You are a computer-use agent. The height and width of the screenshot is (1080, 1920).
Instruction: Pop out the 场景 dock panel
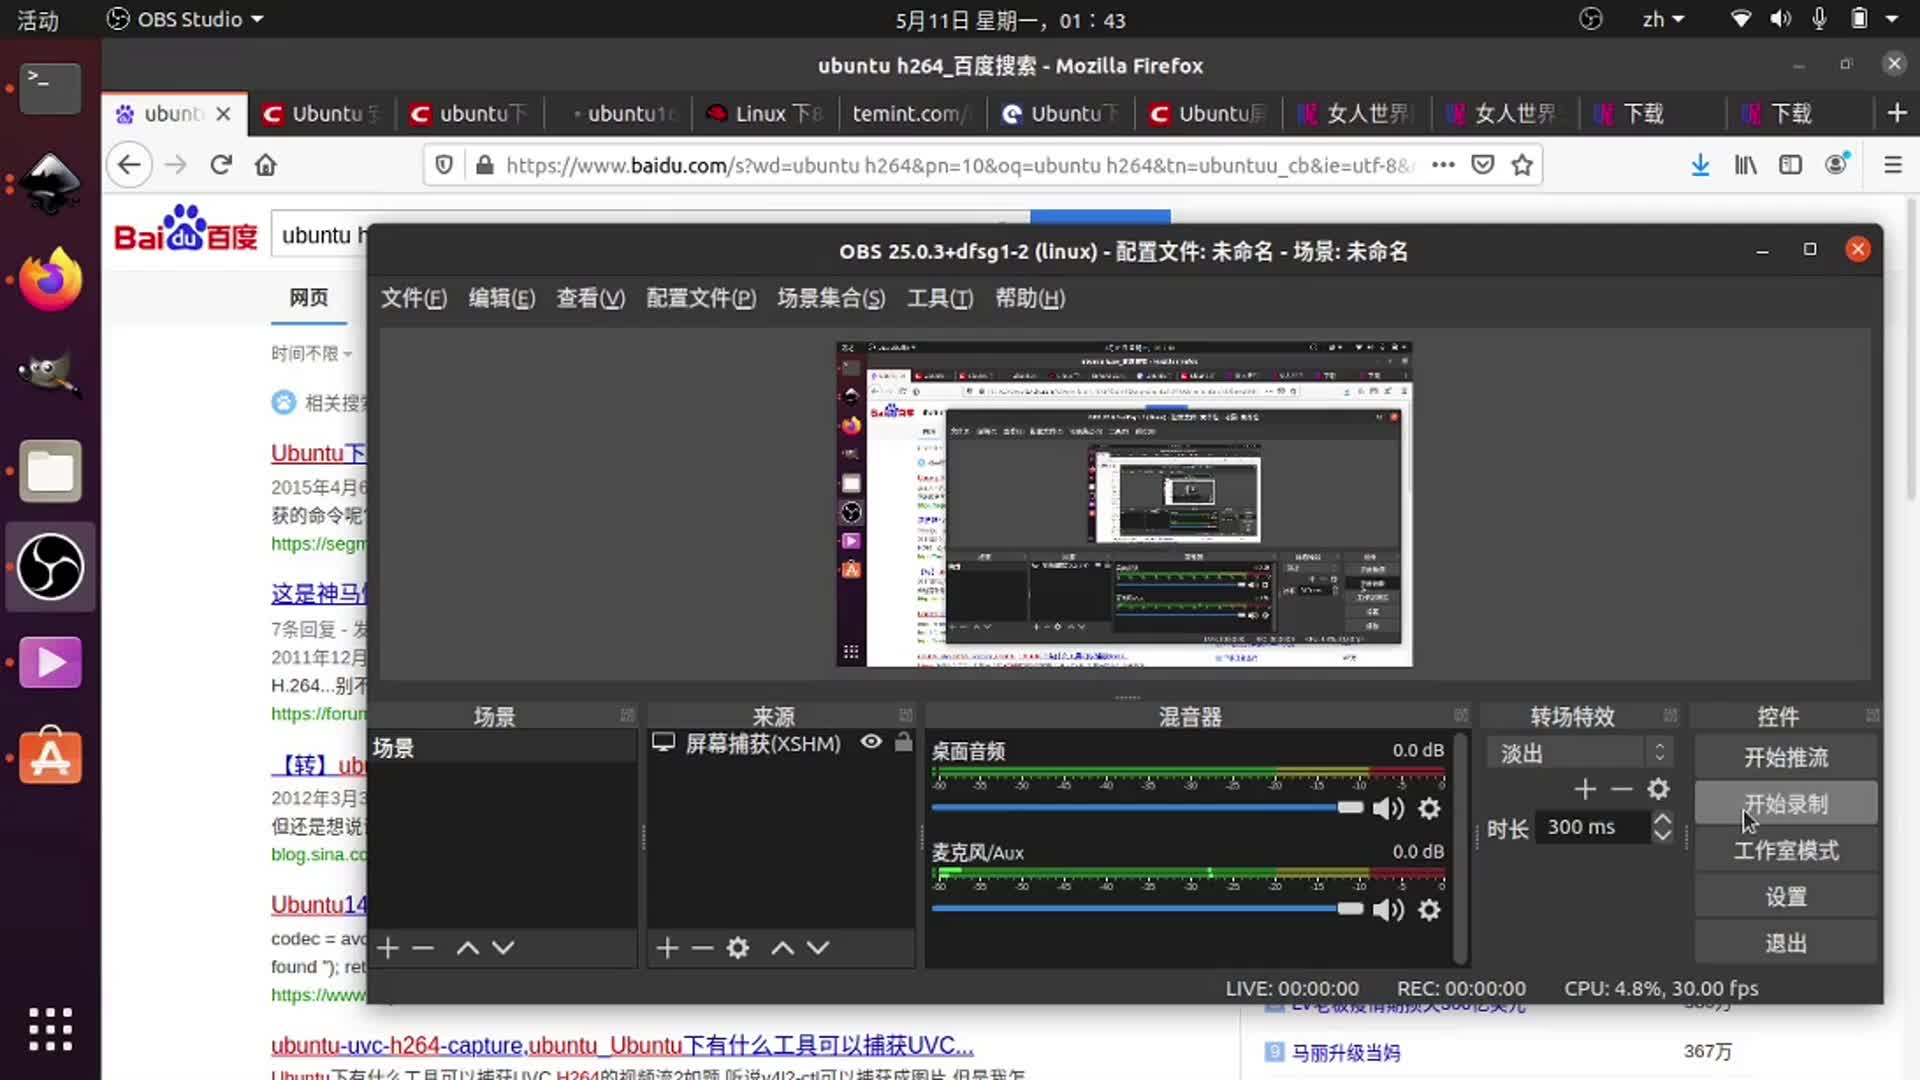pyautogui.click(x=627, y=715)
